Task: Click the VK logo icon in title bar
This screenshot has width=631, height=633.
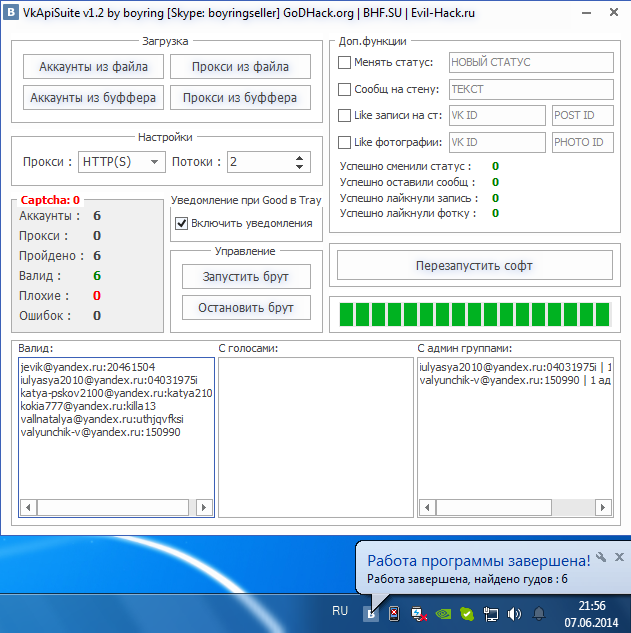Action: point(11,11)
